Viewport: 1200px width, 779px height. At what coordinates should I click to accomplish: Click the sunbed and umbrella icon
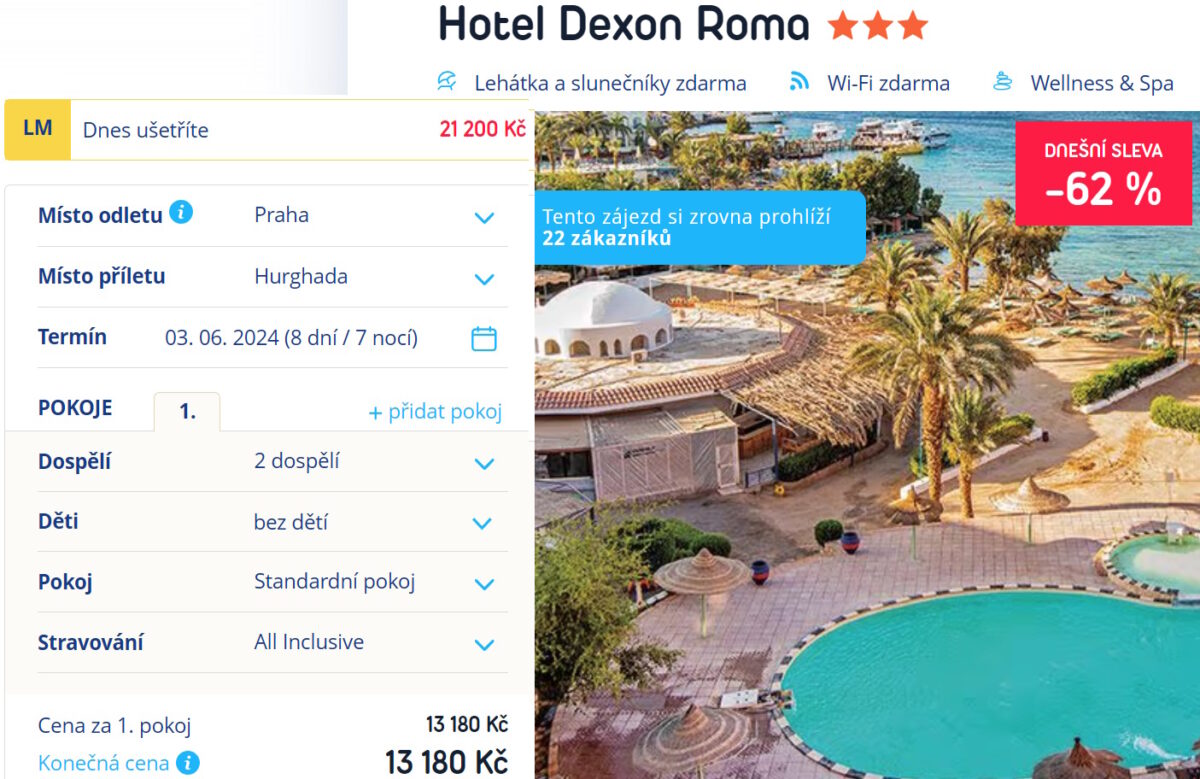[x=448, y=82]
